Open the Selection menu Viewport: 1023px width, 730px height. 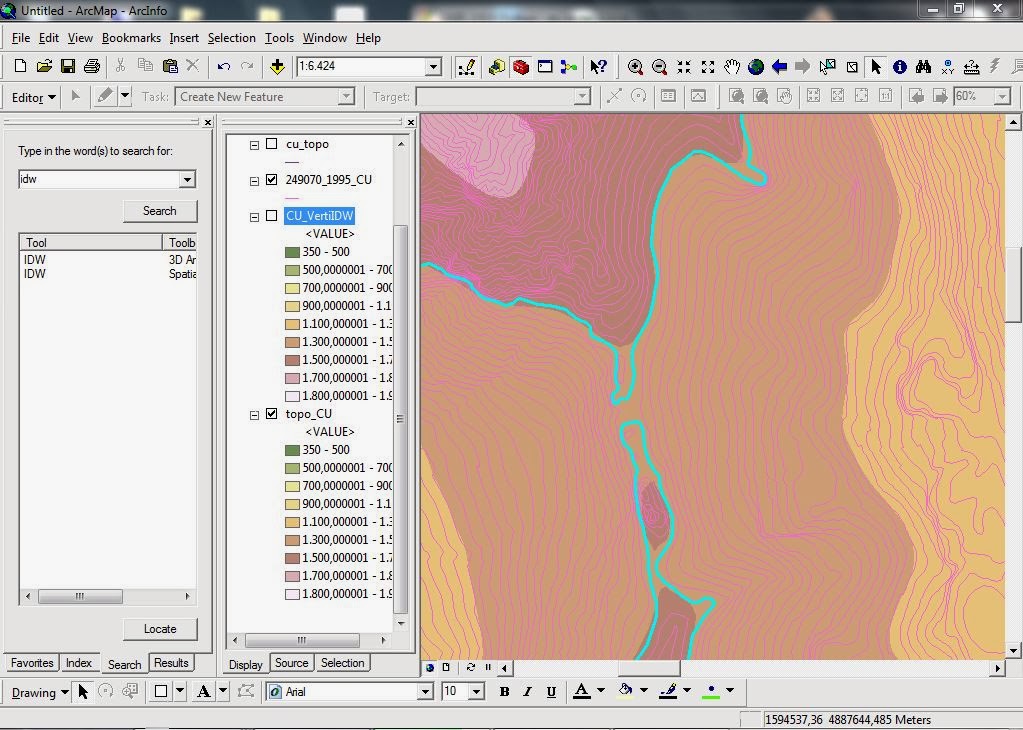[x=231, y=38]
